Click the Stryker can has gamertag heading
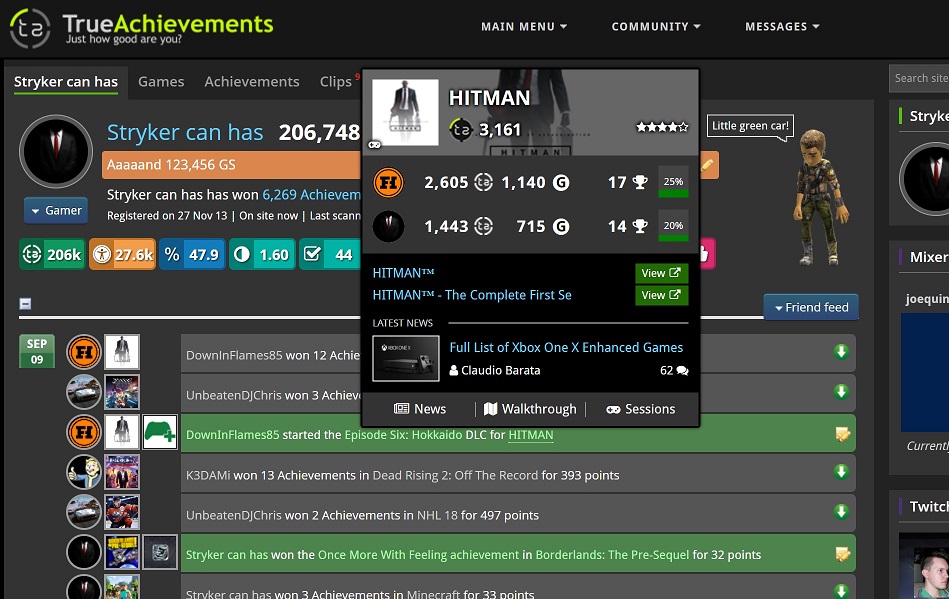The width and height of the screenshot is (949, 599). [185, 133]
